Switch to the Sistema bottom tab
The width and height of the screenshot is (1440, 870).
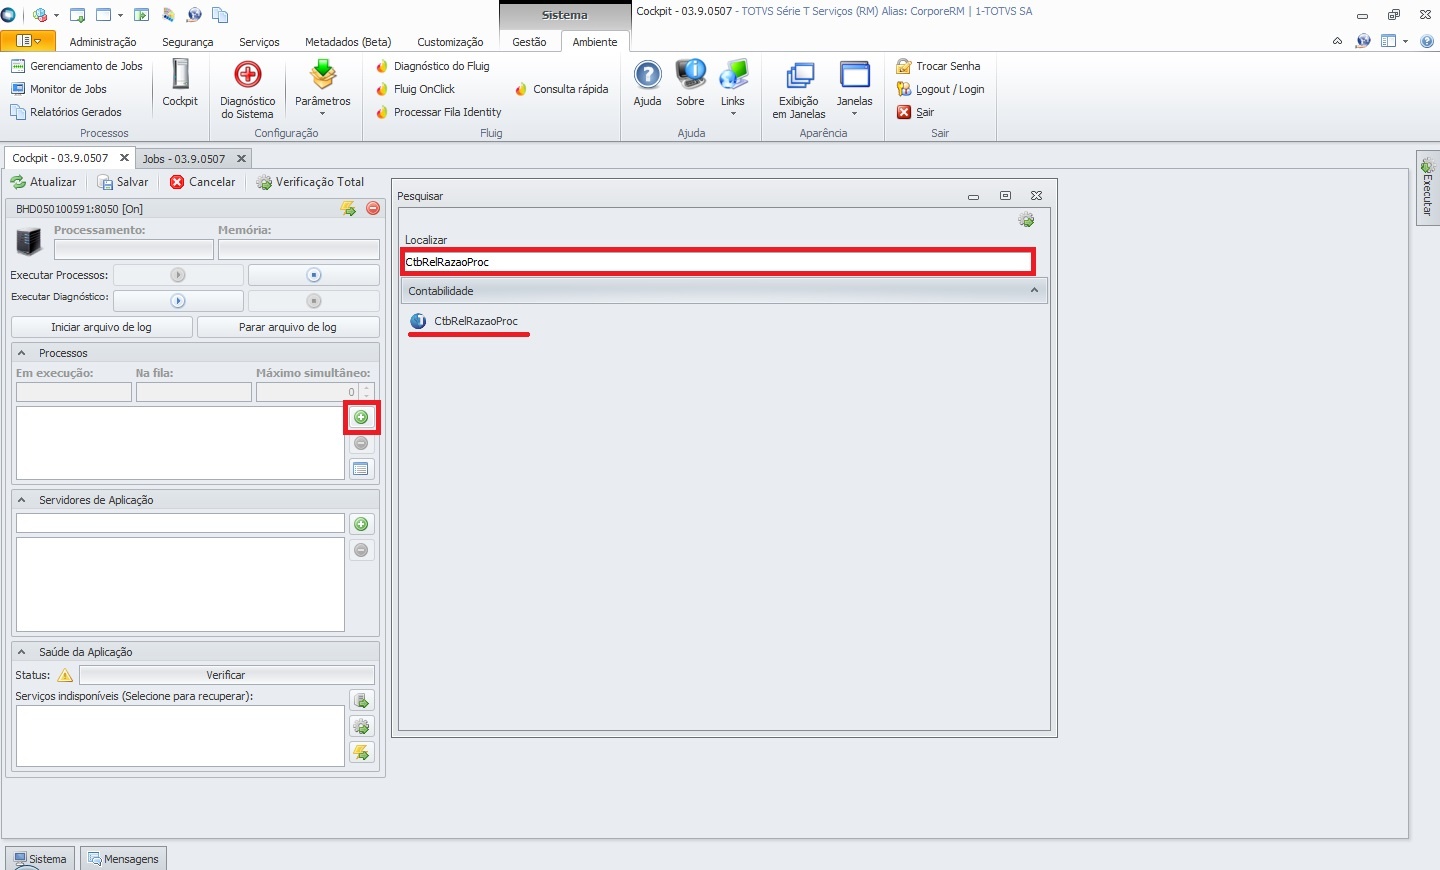(x=40, y=859)
